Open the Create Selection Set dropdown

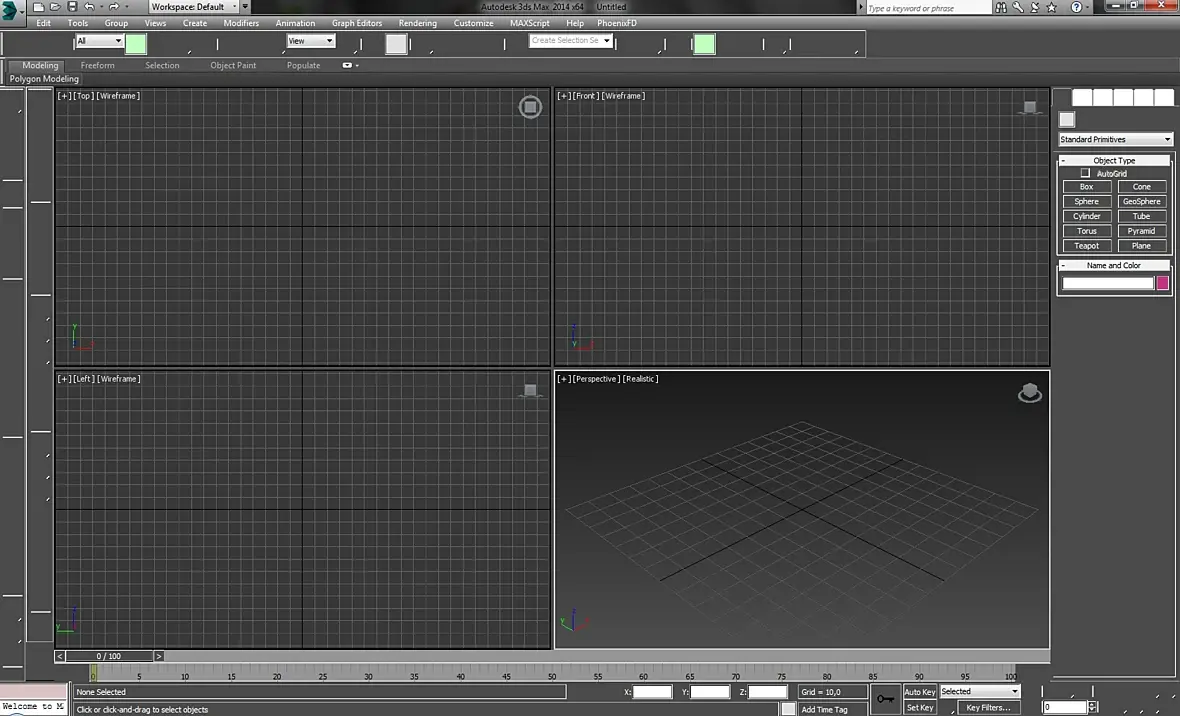coord(570,41)
